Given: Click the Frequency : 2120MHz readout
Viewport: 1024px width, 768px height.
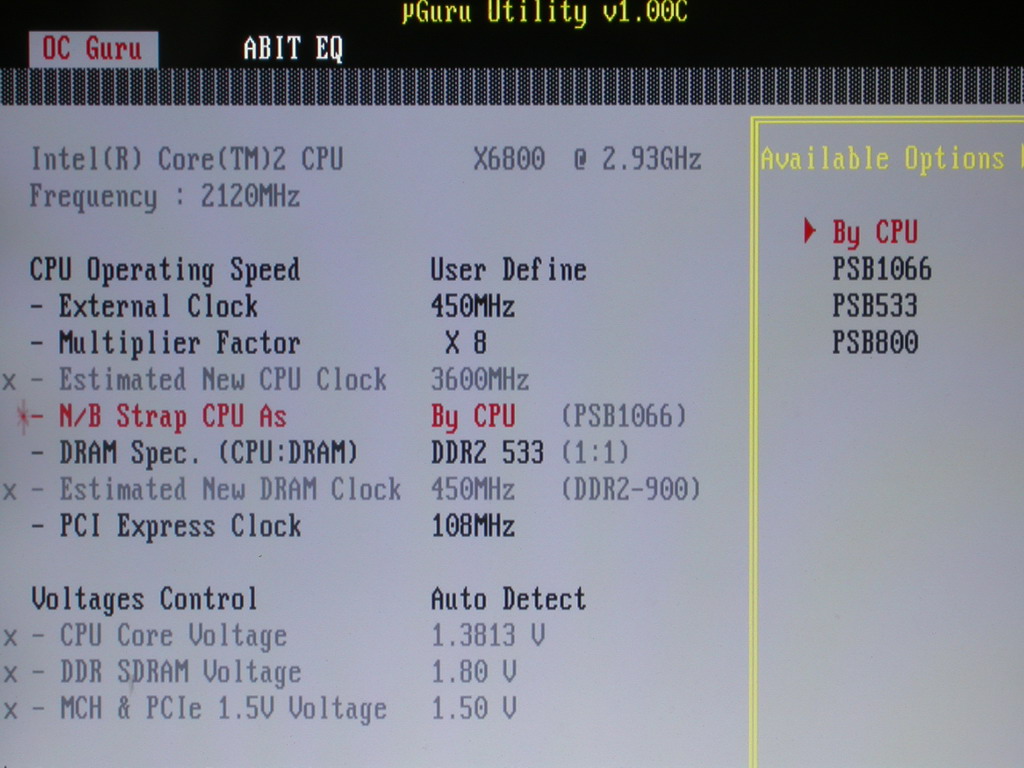Looking at the screenshot, I should pyautogui.click(x=165, y=196).
